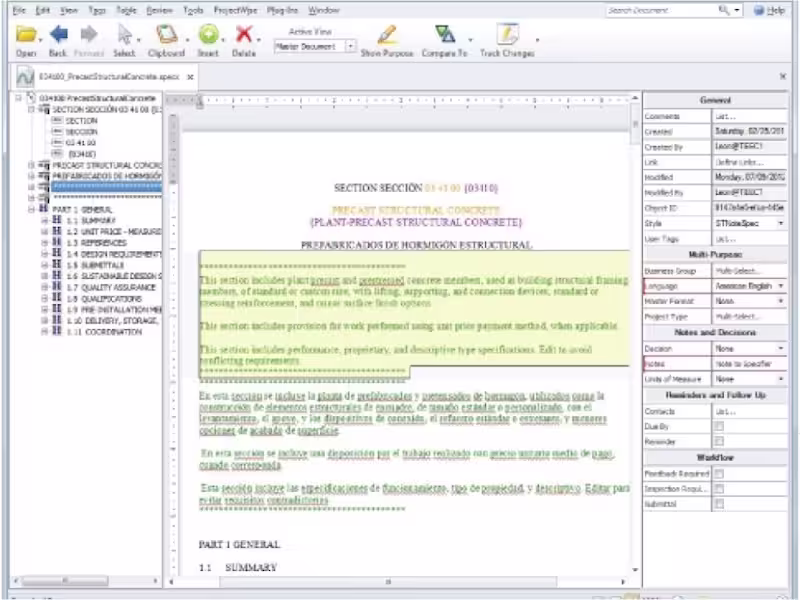Open the Review menu
800x600 pixels.
(x=159, y=10)
